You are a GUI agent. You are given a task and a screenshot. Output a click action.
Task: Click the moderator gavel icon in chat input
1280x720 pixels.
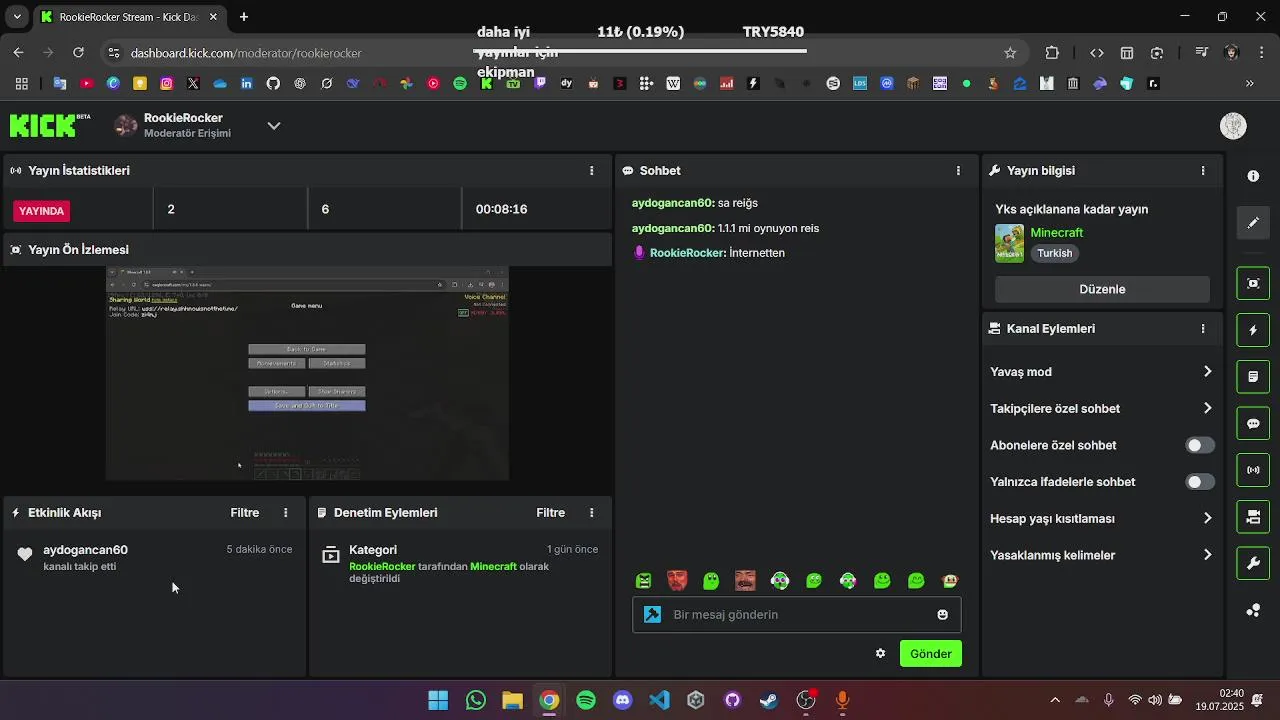(653, 615)
